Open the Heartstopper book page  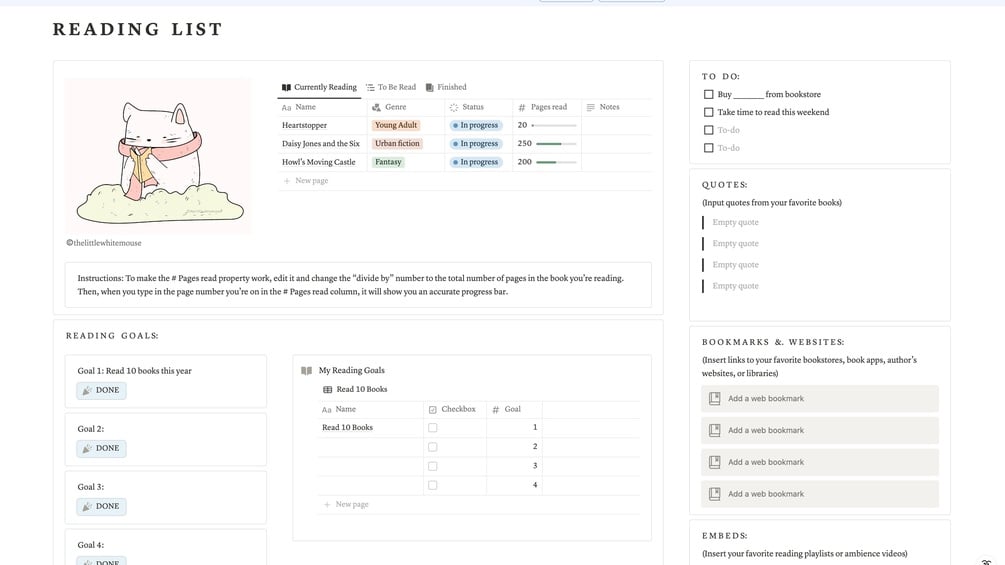[x=304, y=126]
